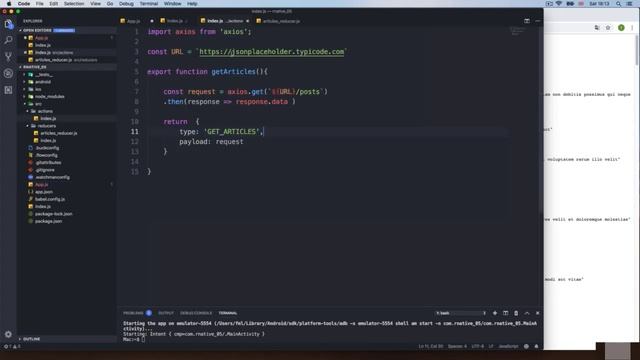Open the Debug view in activity bar
The width and height of the screenshot is (640, 360).
(8, 73)
